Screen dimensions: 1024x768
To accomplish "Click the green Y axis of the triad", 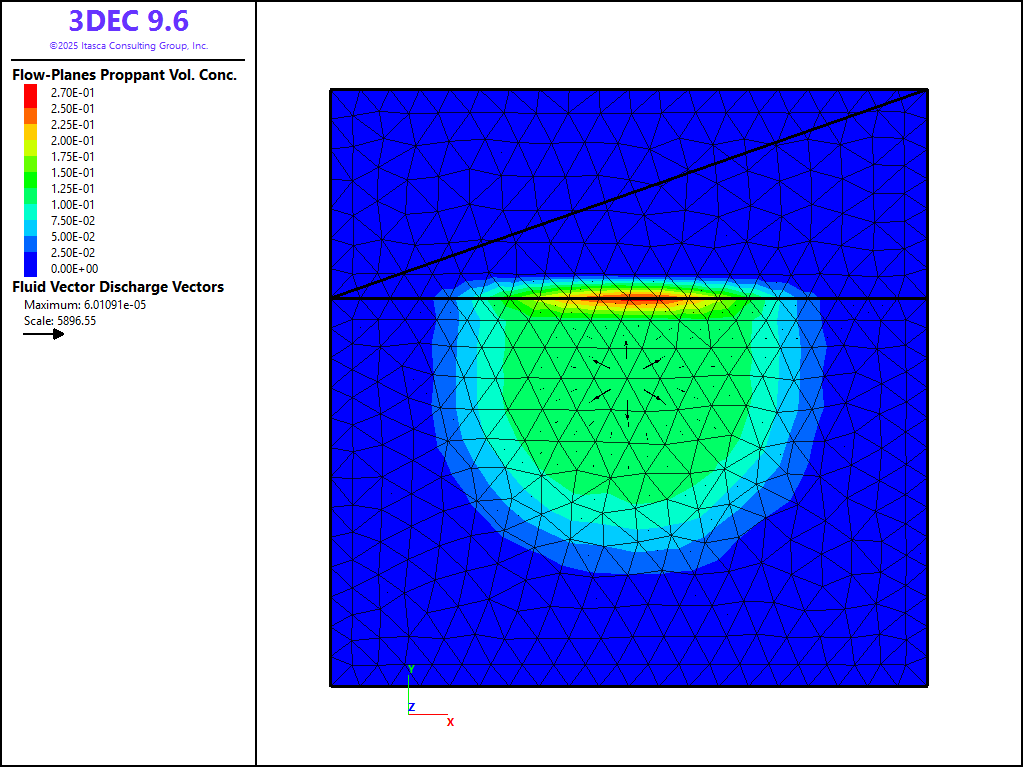I will tap(410, 686).
